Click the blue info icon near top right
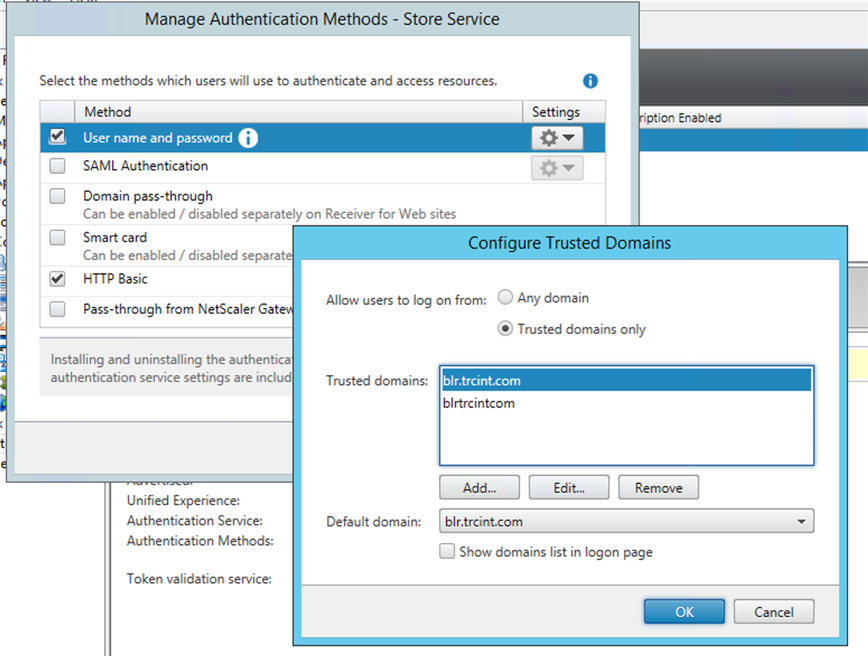 pyautogui.click(x=590, y=81)
